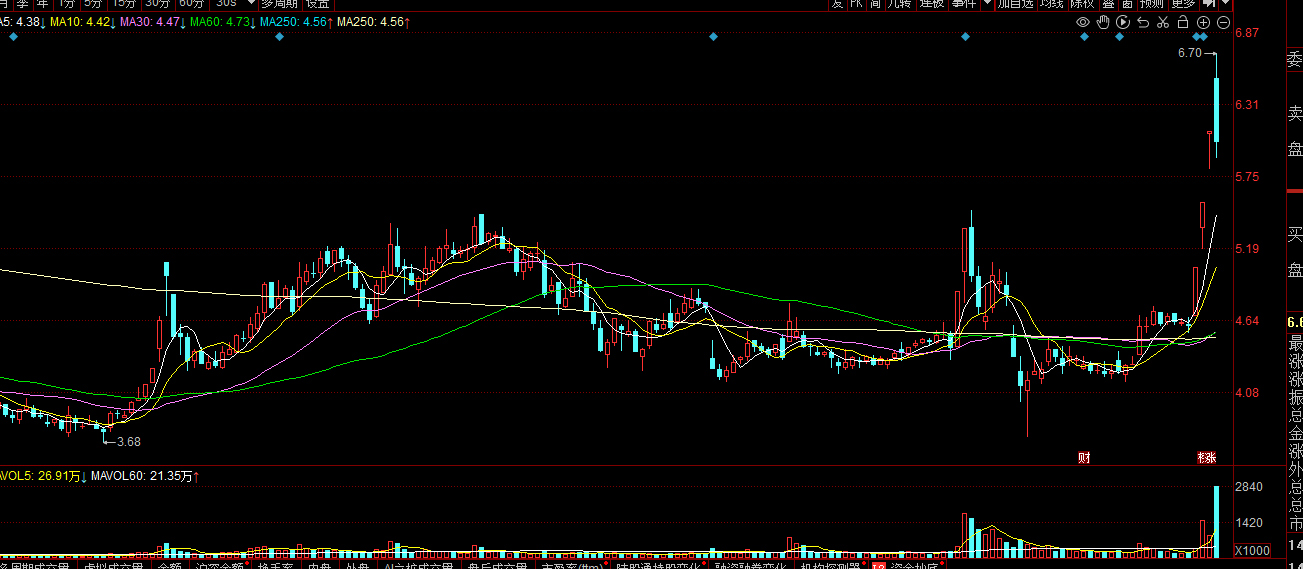Click the 6.87 price axis label
This screenshot has height=569, width=1303.
(1246, 33)
